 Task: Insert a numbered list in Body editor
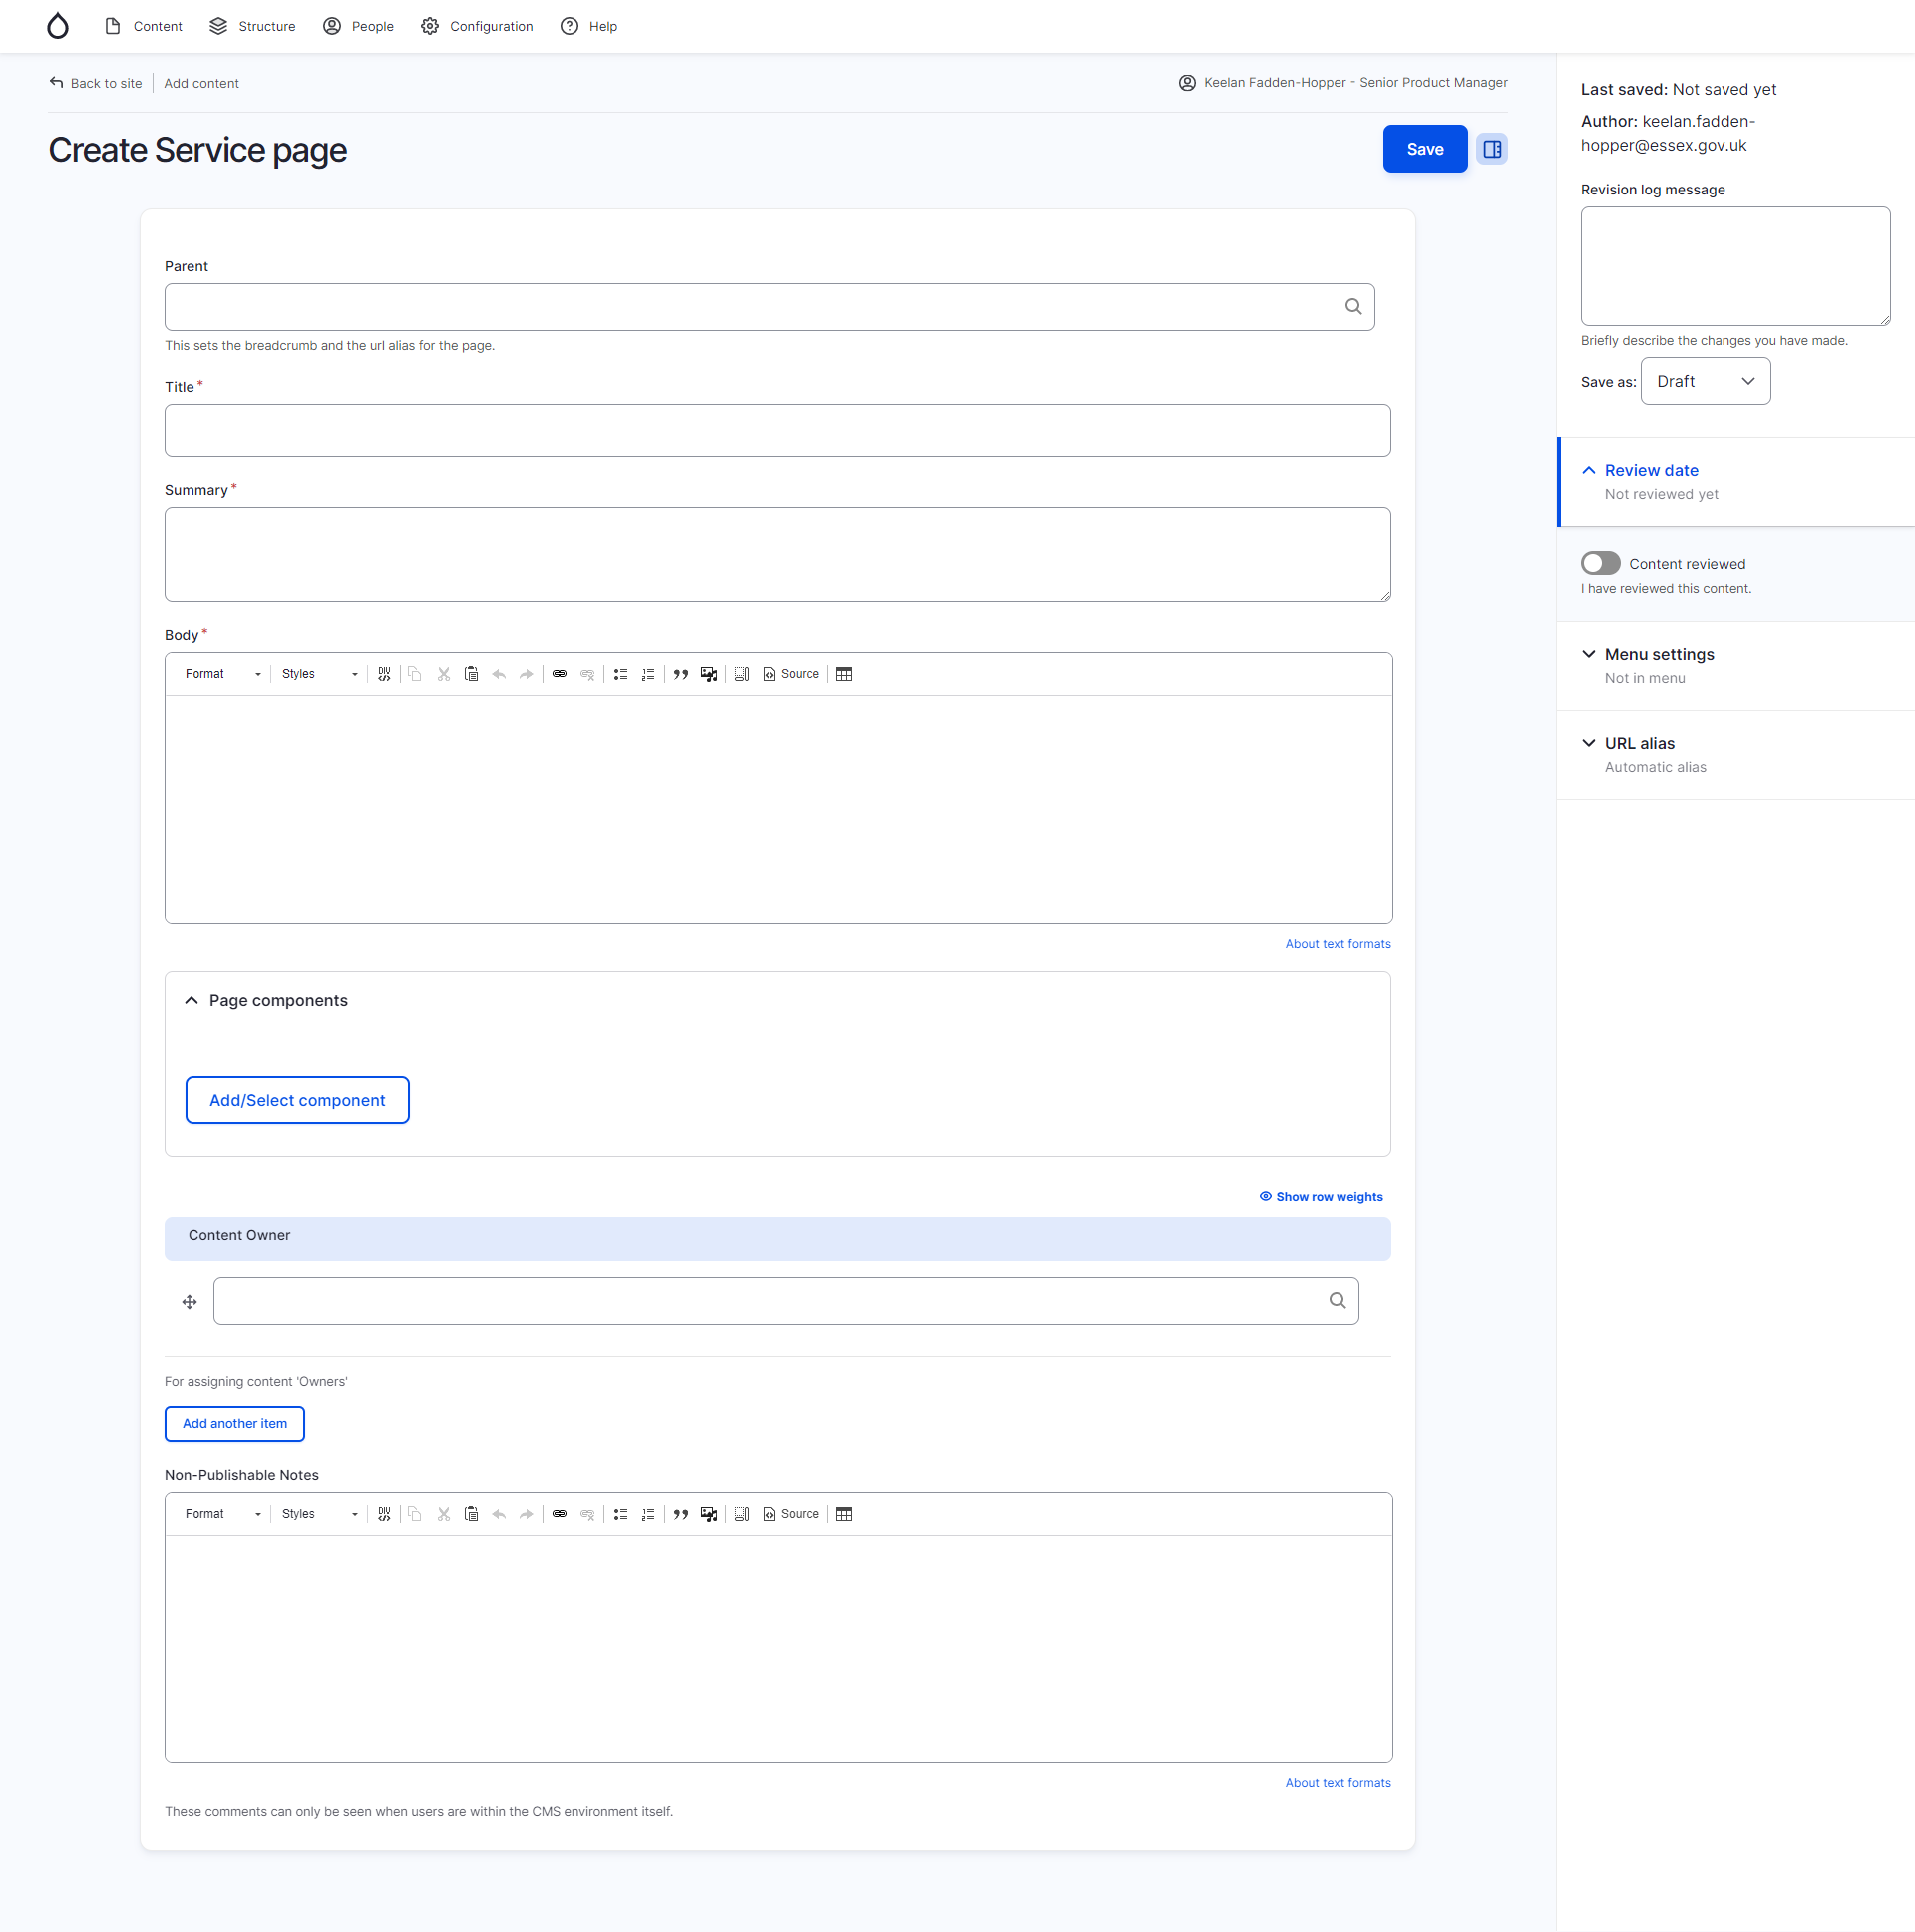[649, 674]
